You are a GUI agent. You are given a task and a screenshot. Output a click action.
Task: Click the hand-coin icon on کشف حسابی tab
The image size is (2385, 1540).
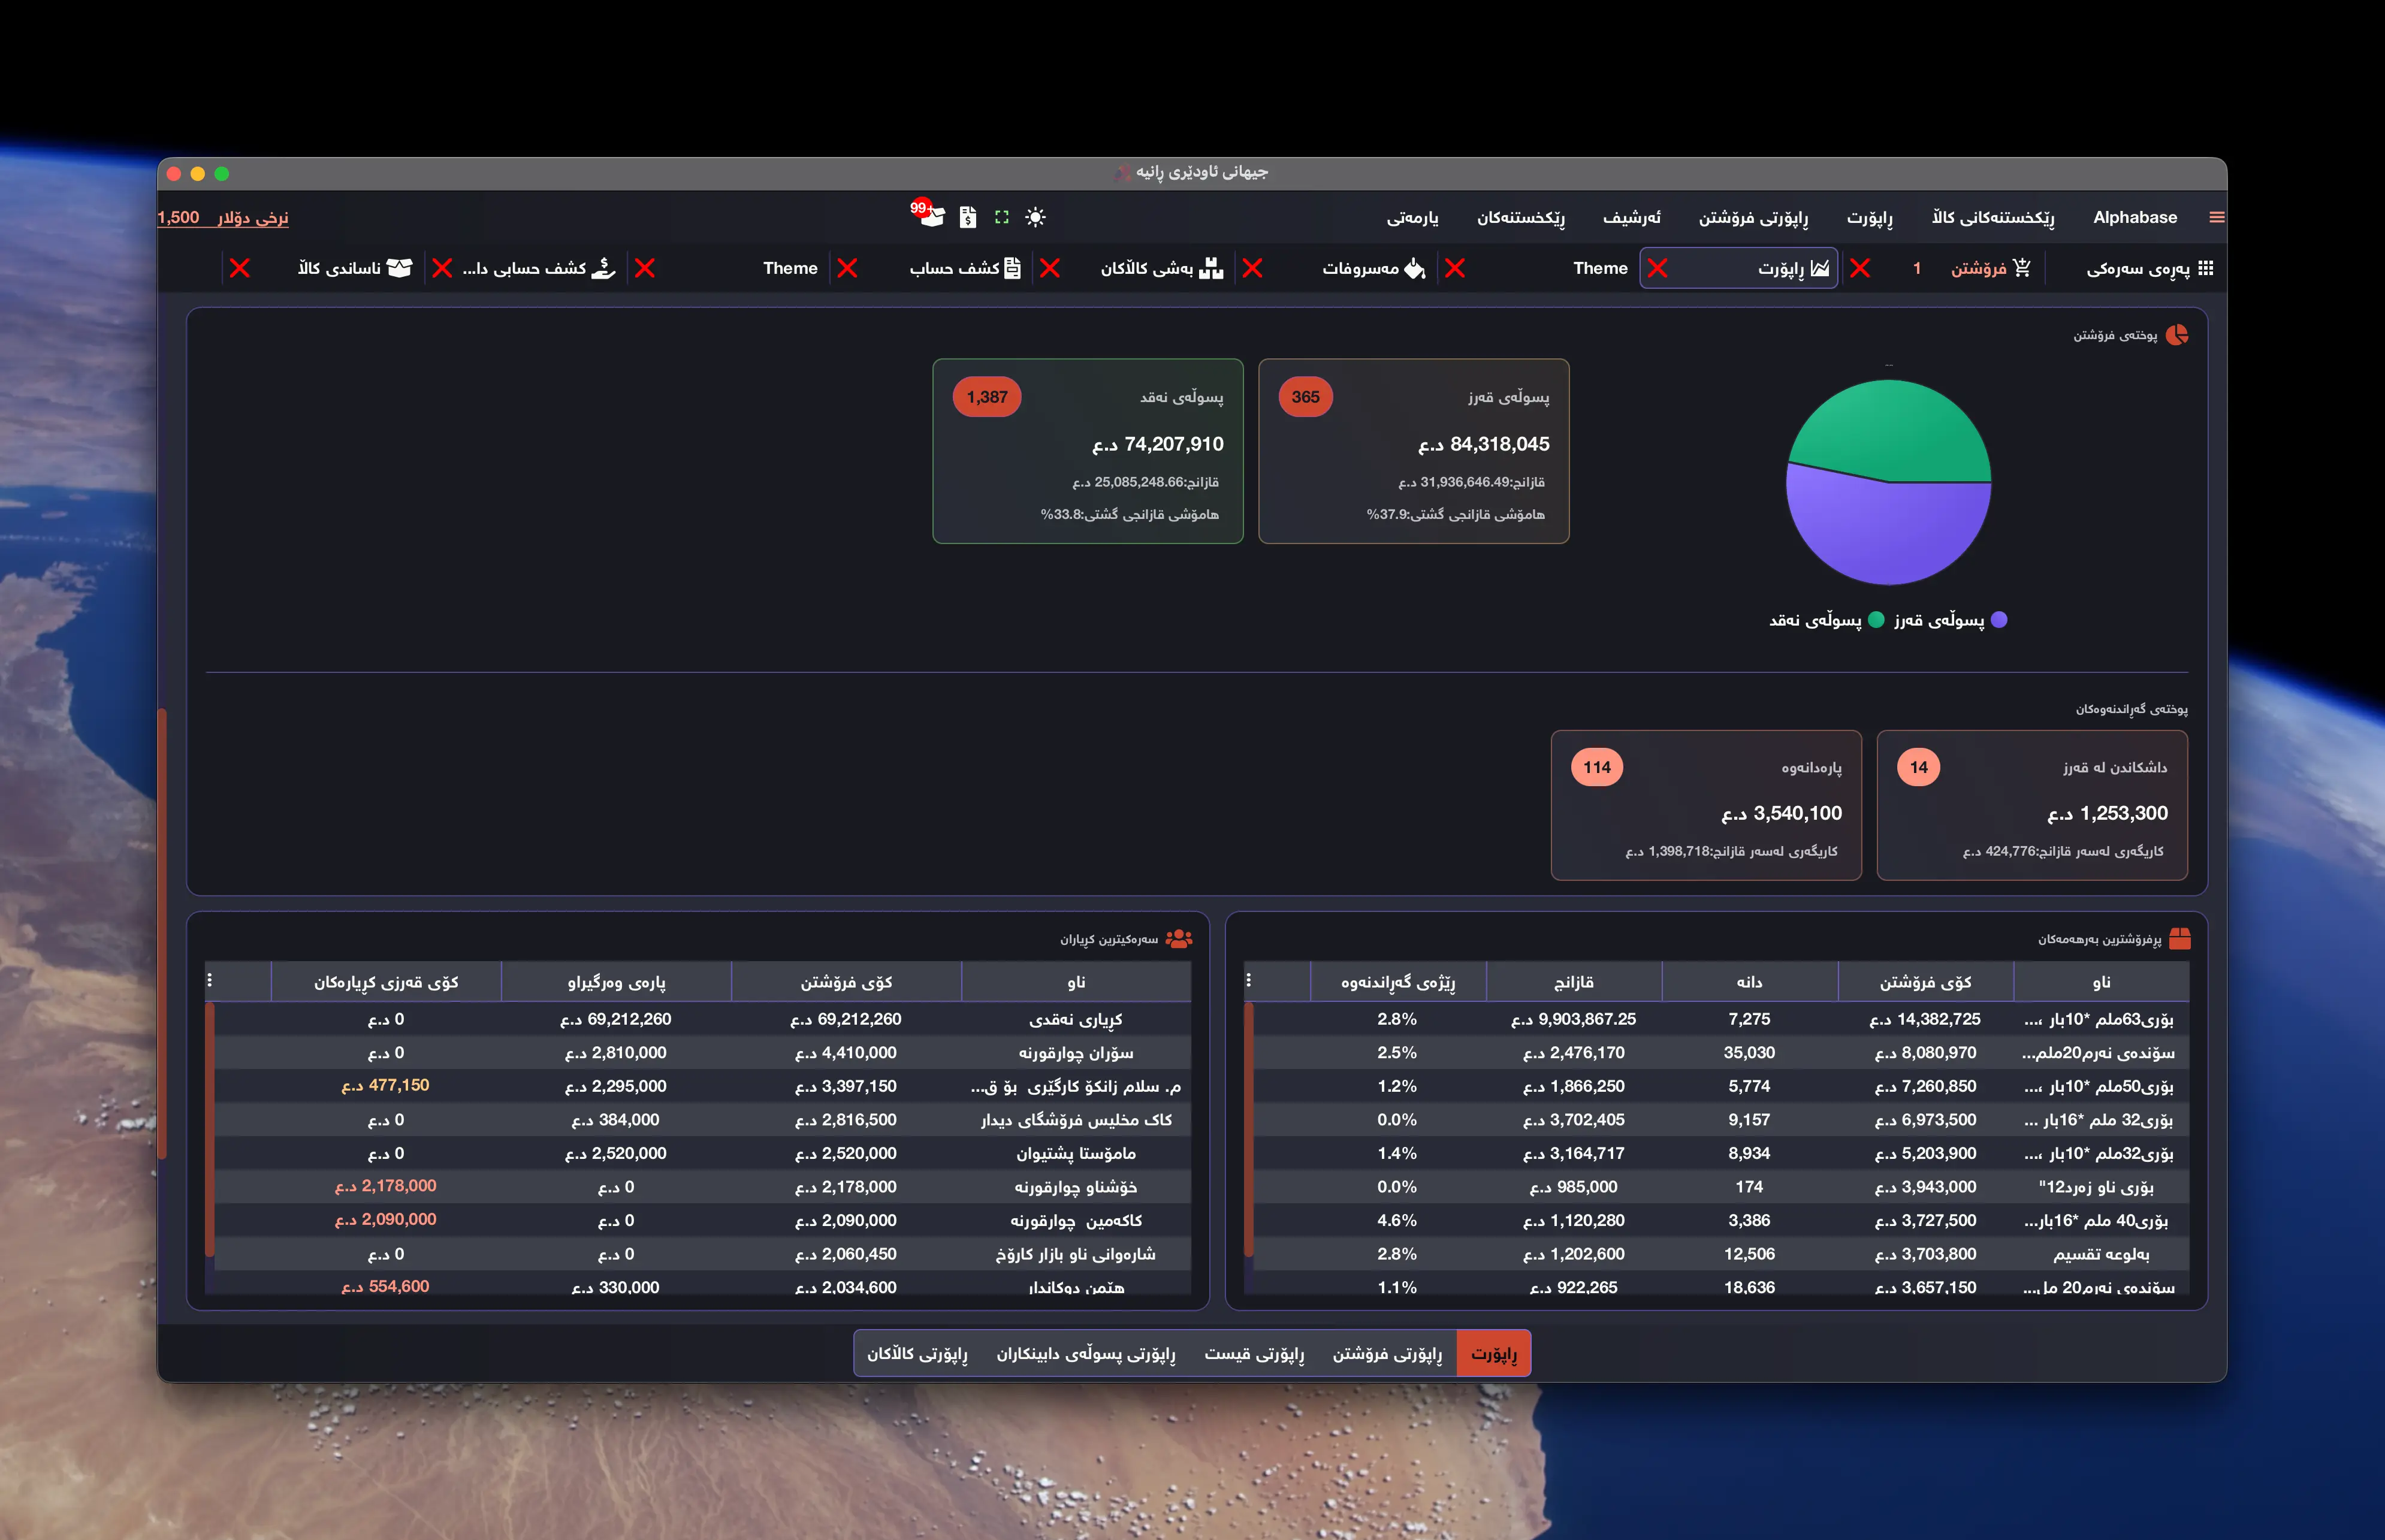click(604, 268)
